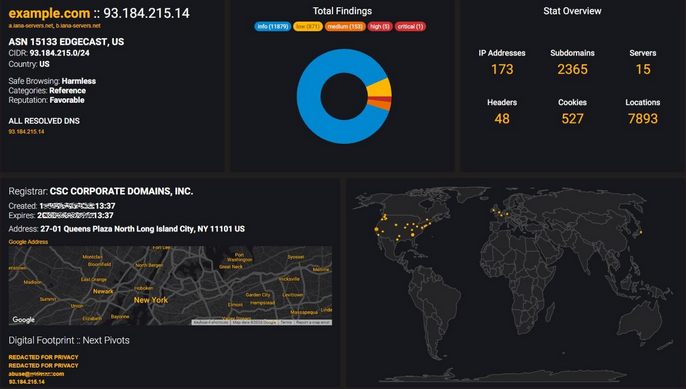Screen dimensions: 686x389
Task: Open the abuse email pivot link
Action: [x=36, y=374]
